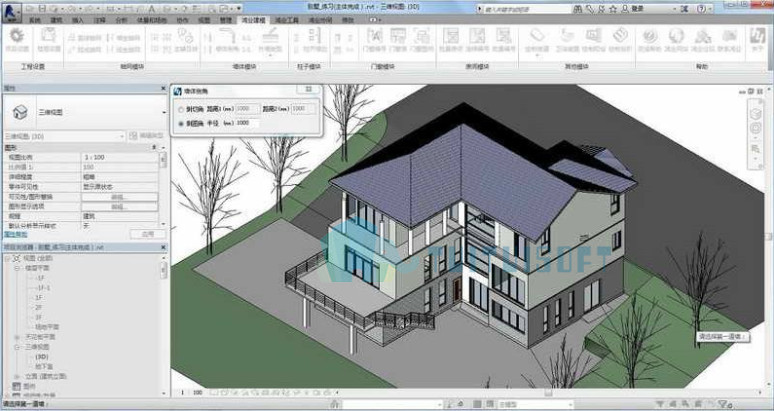Open the Revit application menu button
Image resolution: width=774 pixels, height=411 pixels.
pyautogui.click(x=11, y=11)
